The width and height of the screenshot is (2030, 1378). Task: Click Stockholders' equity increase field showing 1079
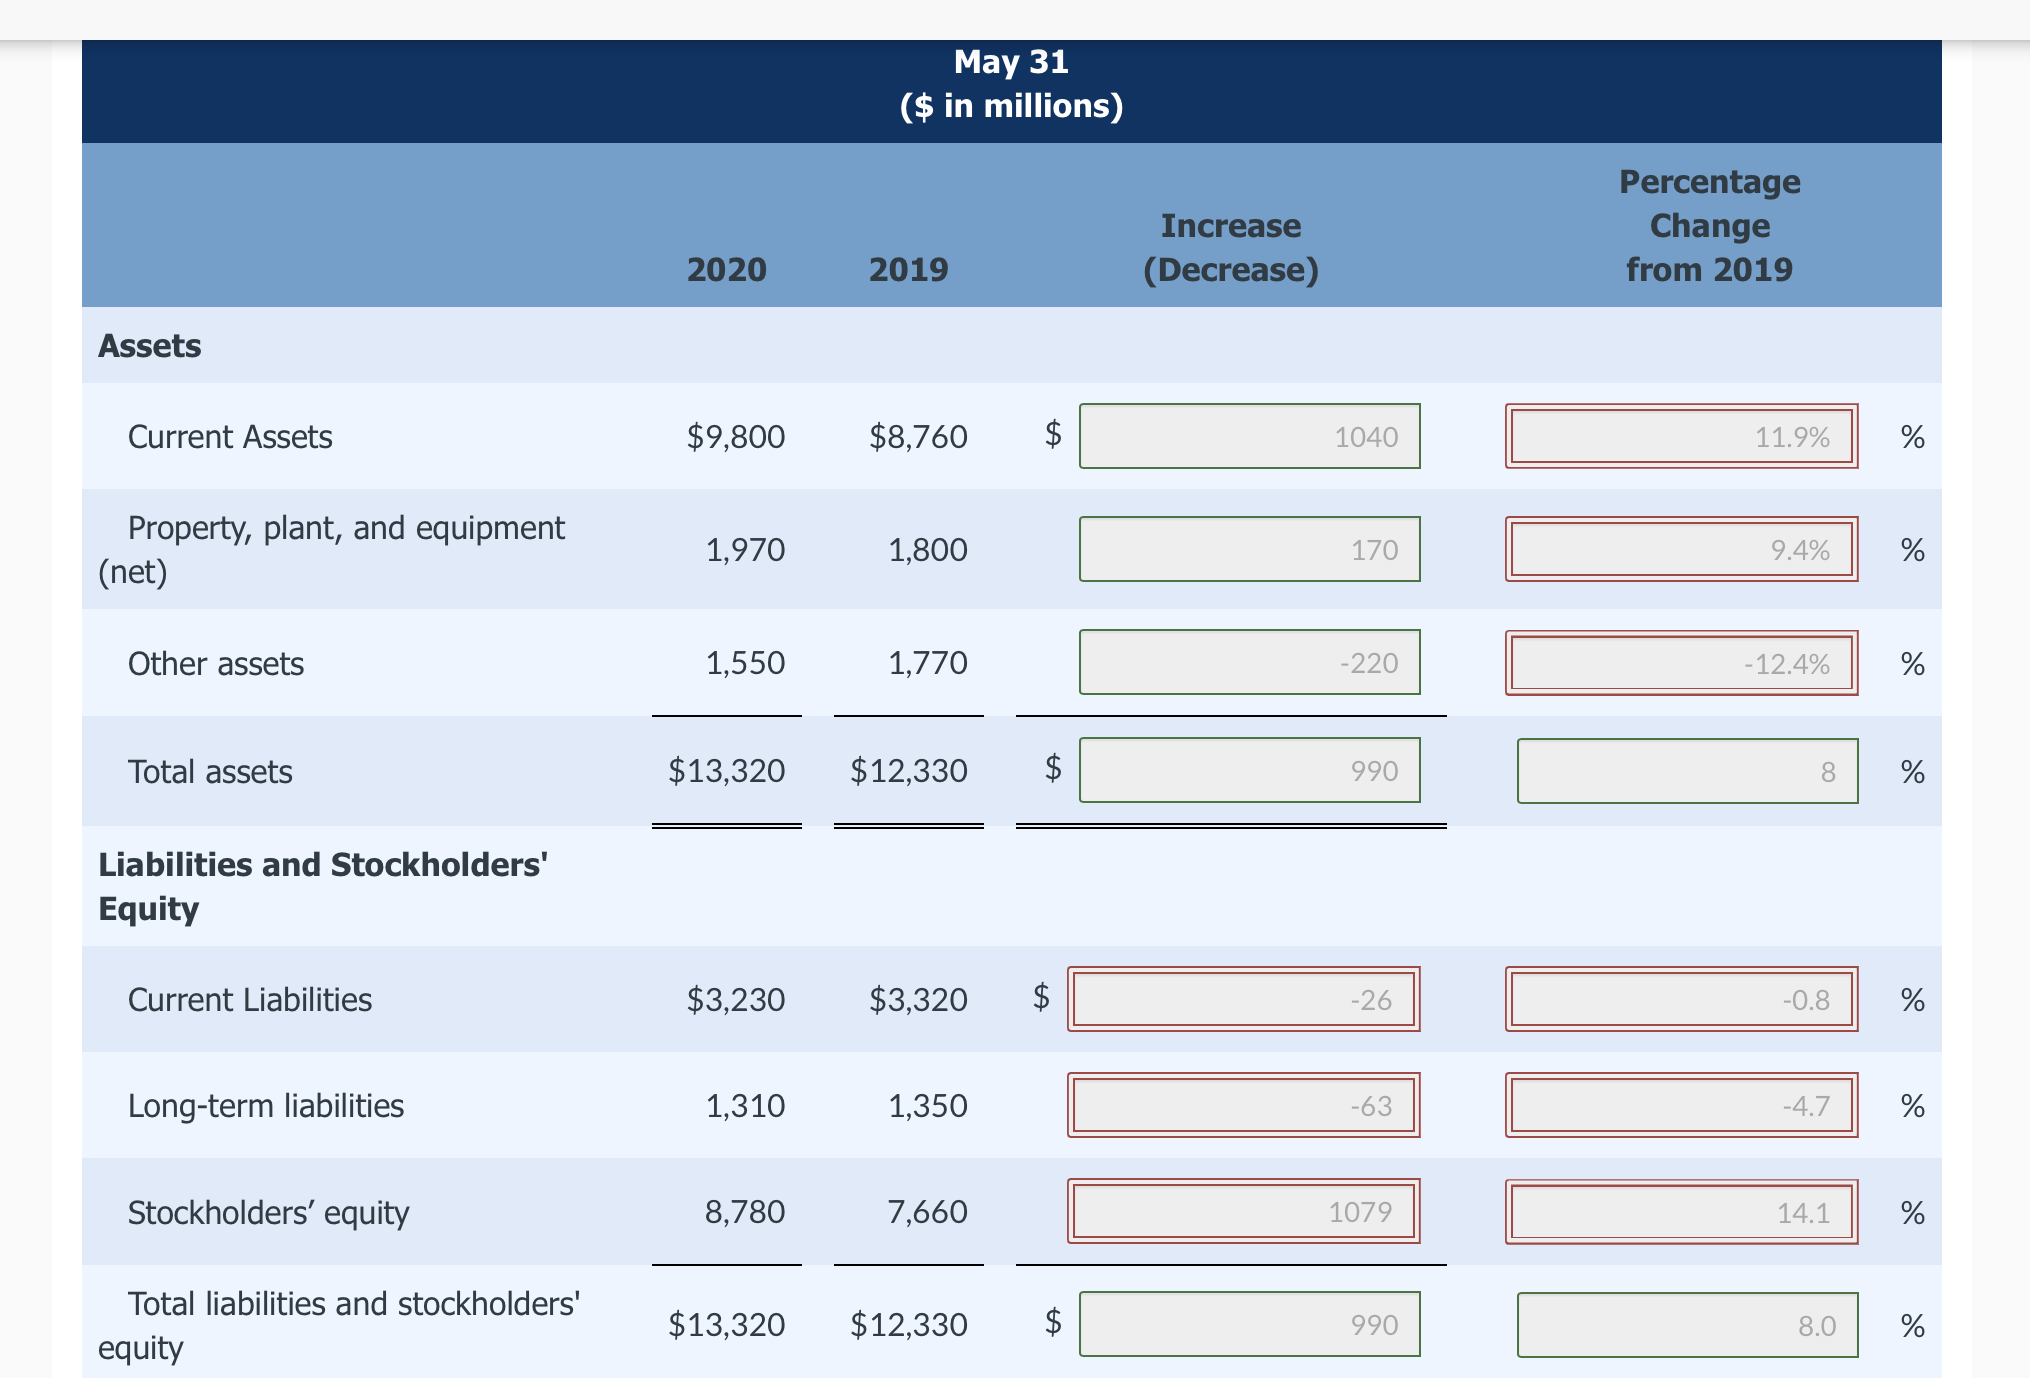[1243, 1211]
